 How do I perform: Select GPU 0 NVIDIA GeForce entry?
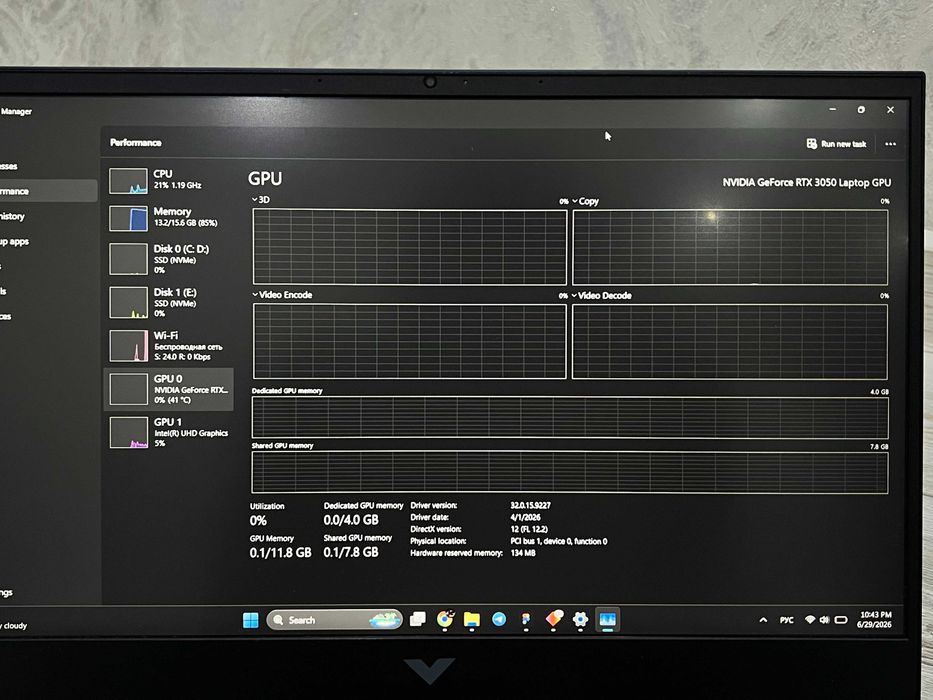point(169,389)
